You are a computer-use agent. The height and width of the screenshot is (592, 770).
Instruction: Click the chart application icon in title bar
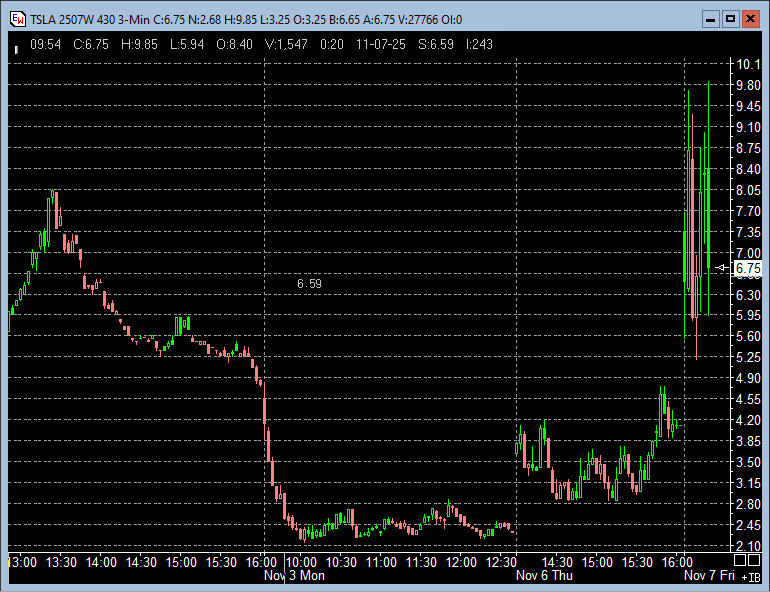(x=17, y=18)
